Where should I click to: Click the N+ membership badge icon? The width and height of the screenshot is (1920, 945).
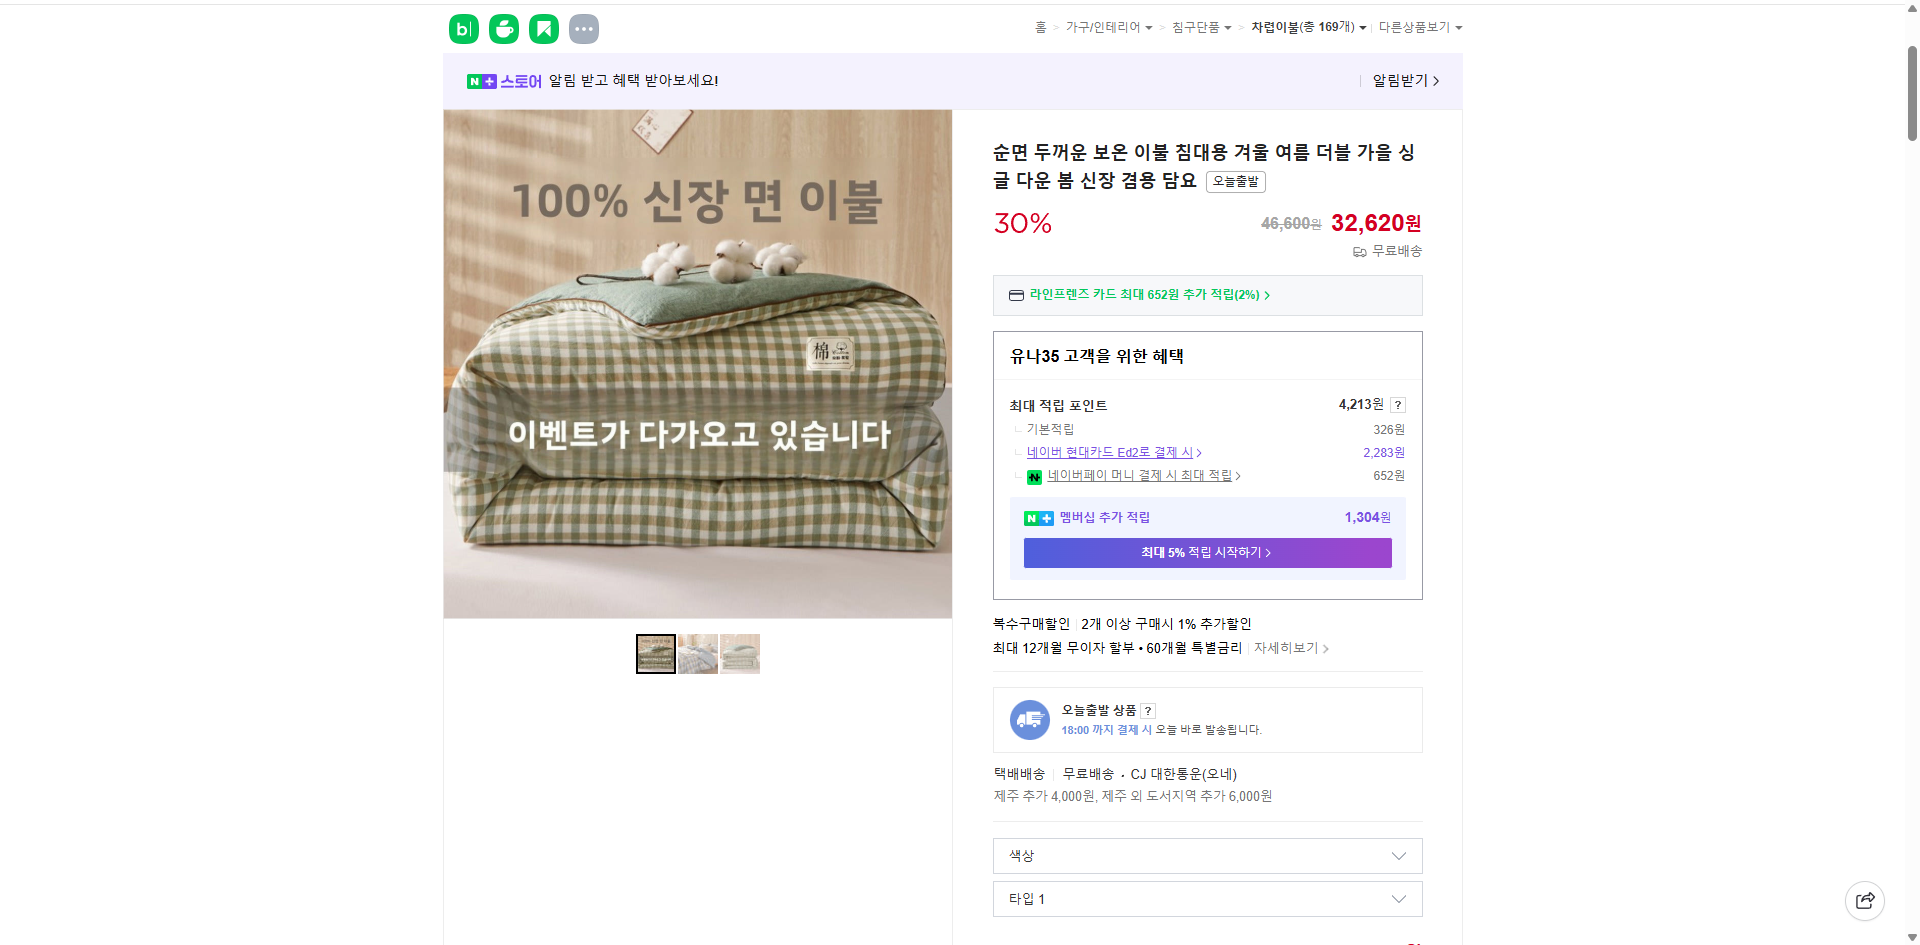1038,518
